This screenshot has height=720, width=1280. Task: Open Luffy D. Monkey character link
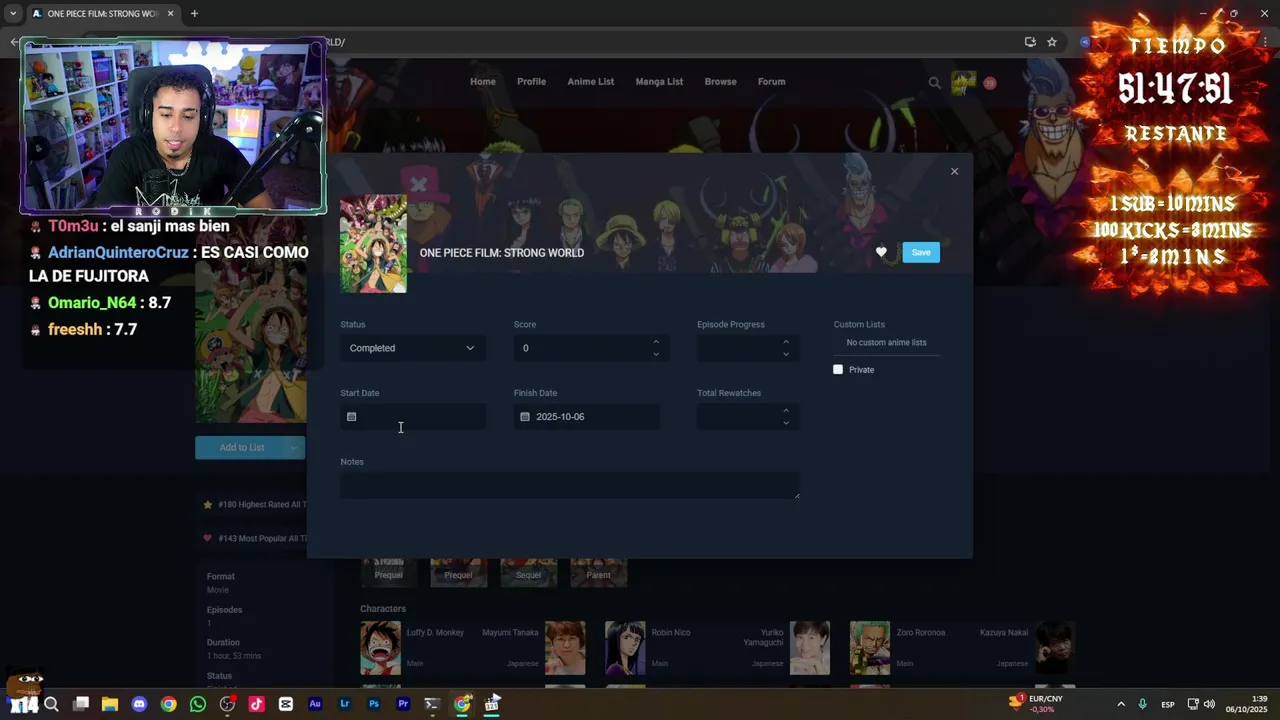coord(435,633)
